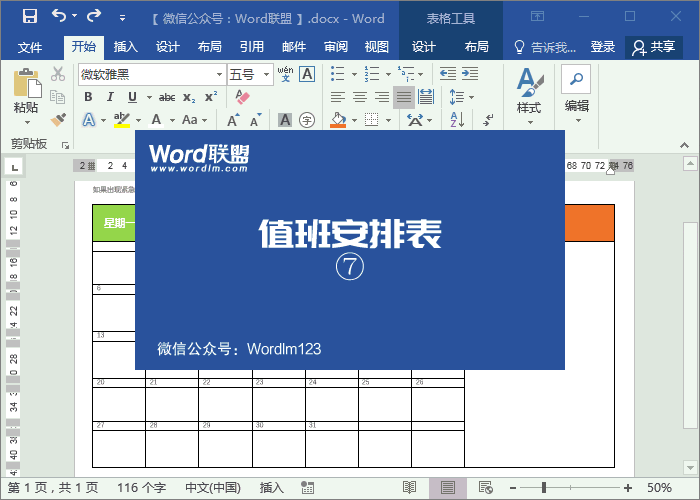Apply numbered list
Viewport: 700px width, 500px height.
(371, 74)
